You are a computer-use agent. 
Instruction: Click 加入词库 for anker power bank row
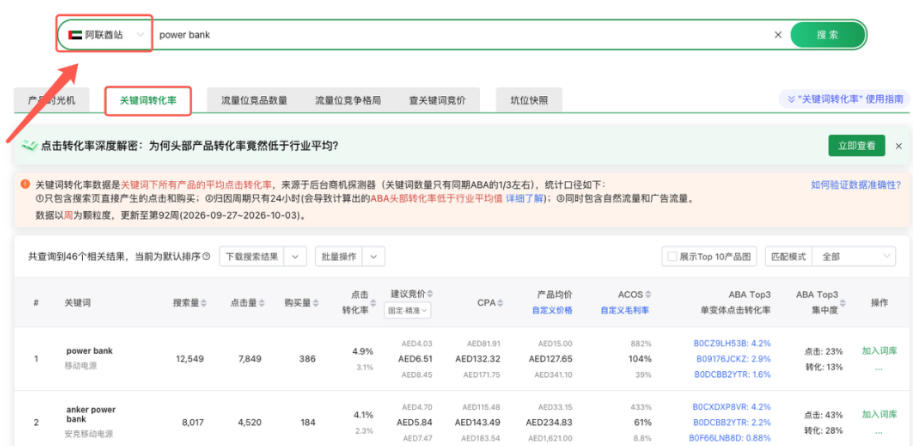tap(879, 415)
